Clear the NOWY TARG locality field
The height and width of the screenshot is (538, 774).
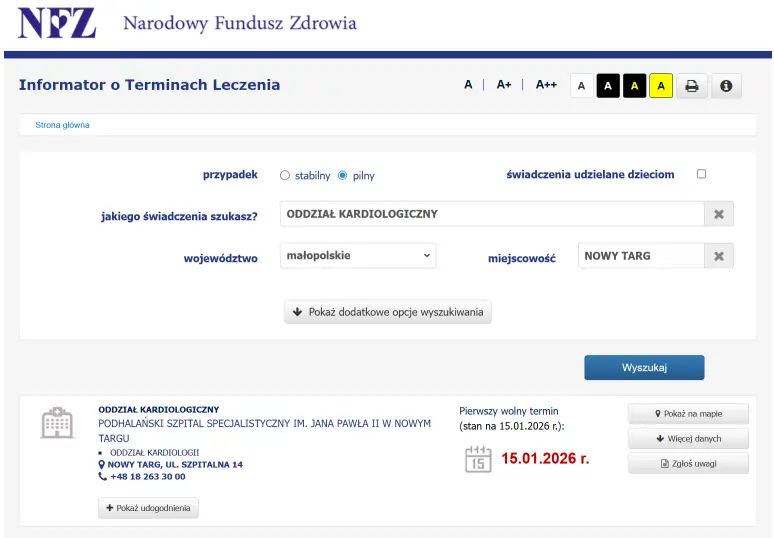tap(718, 256)
